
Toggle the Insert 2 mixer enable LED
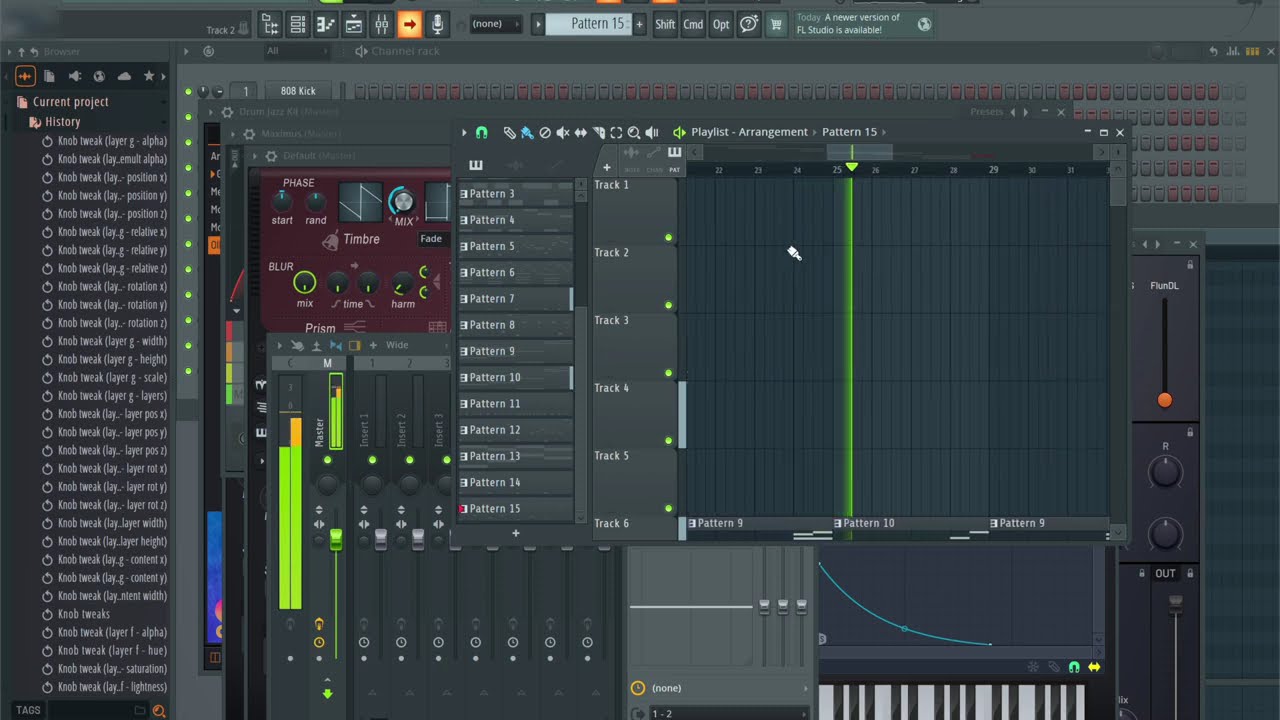[409, 460]
